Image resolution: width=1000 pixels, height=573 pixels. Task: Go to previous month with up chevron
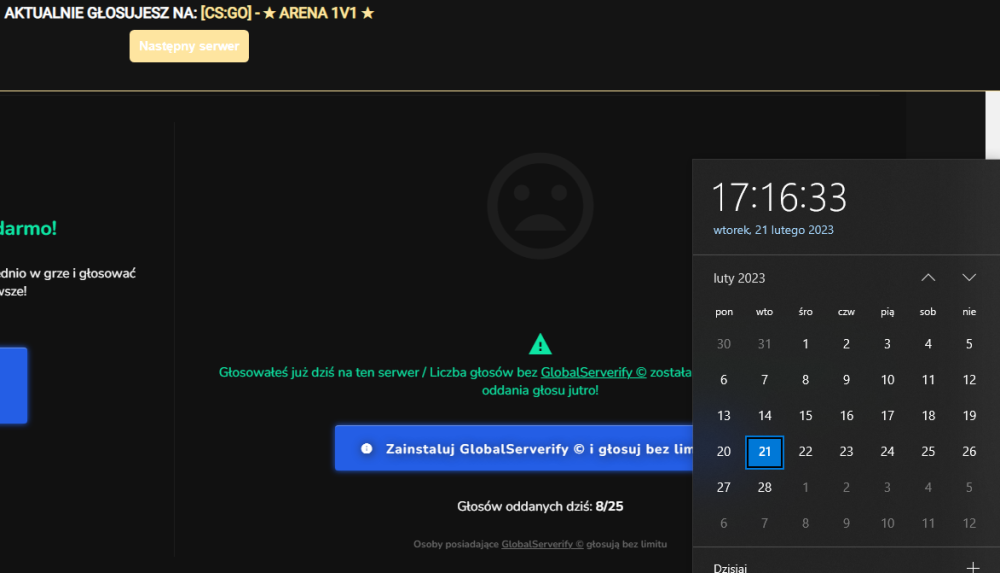click(x=928, y=278)
